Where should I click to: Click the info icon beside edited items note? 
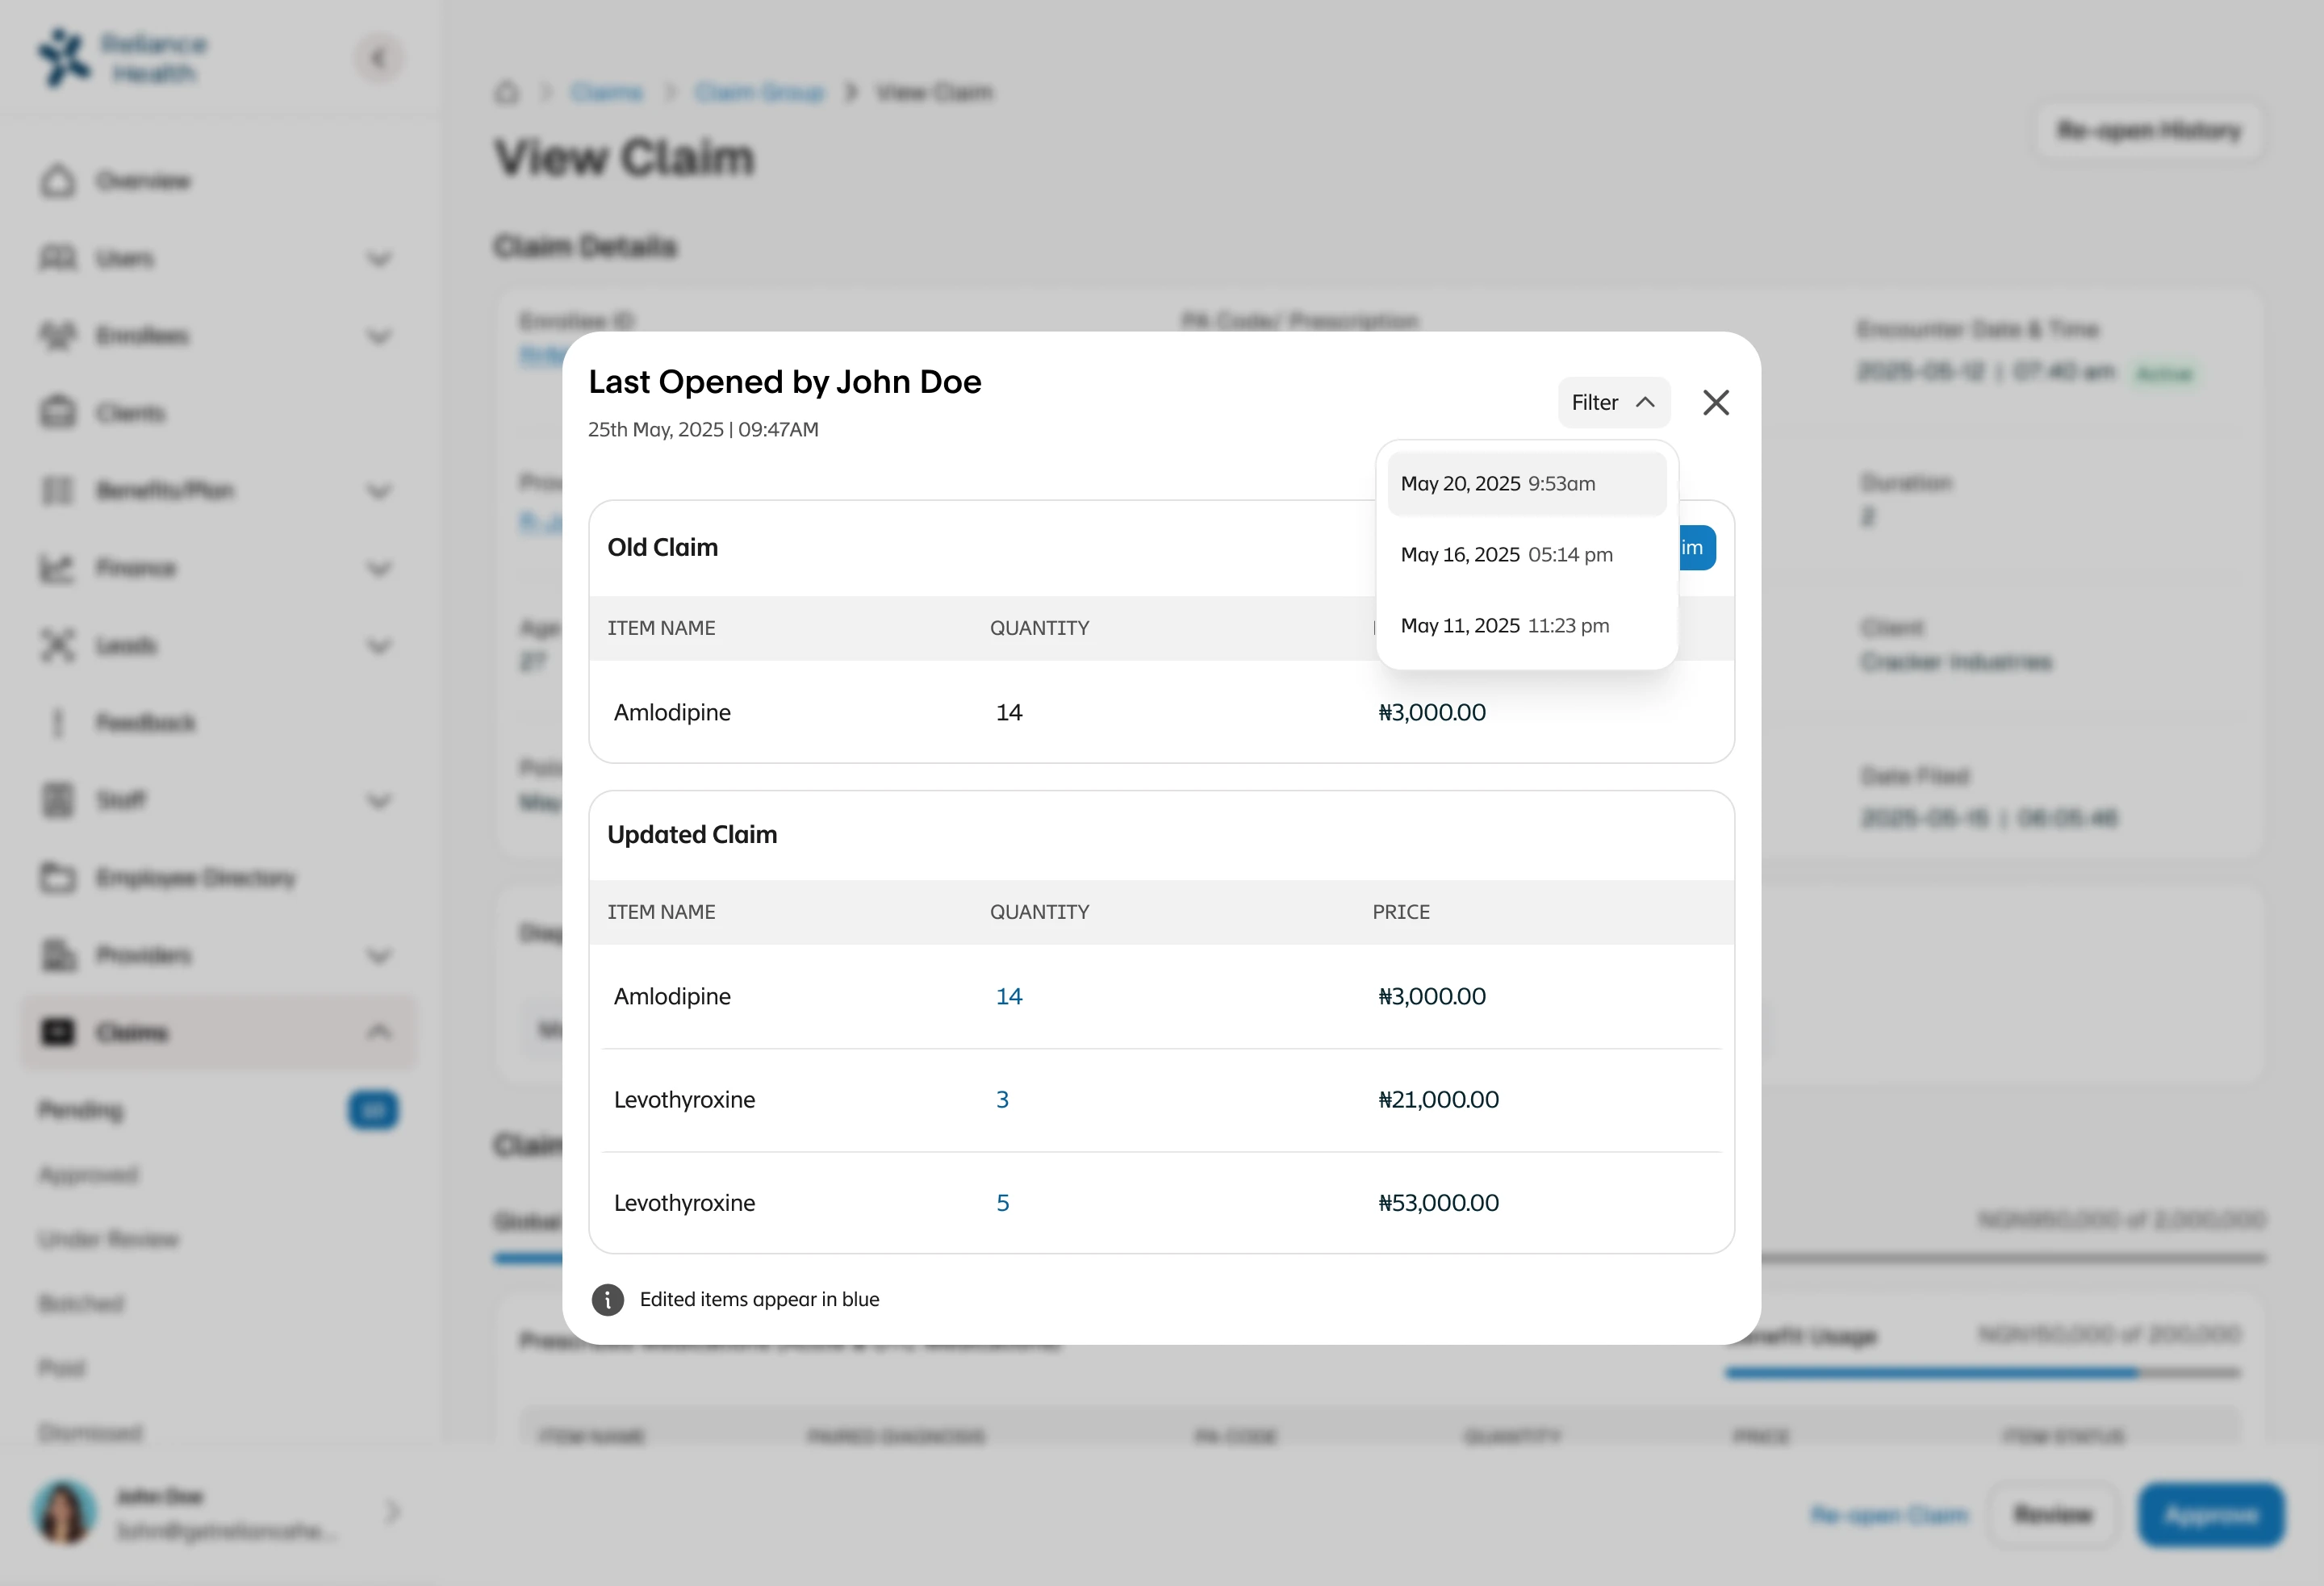click(607, 1300)
